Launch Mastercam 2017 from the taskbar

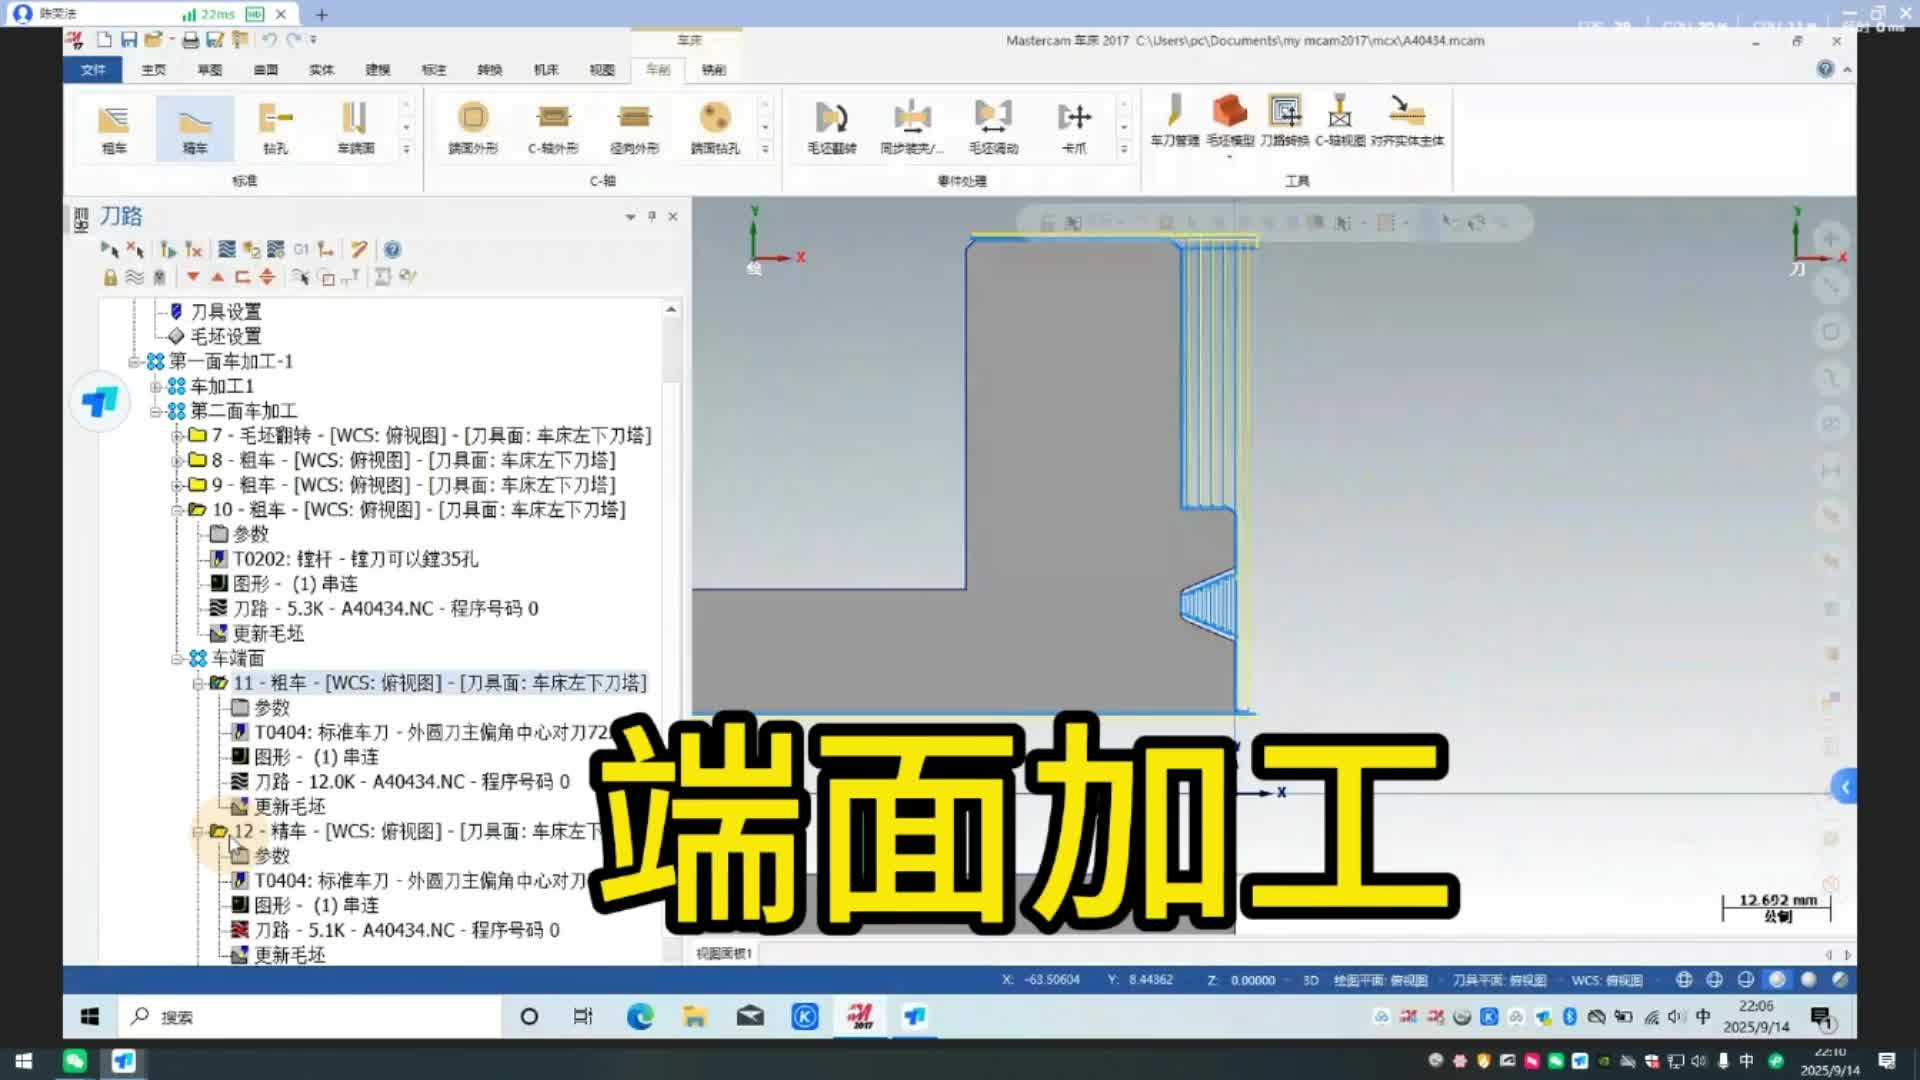(x=860, y=1016)
